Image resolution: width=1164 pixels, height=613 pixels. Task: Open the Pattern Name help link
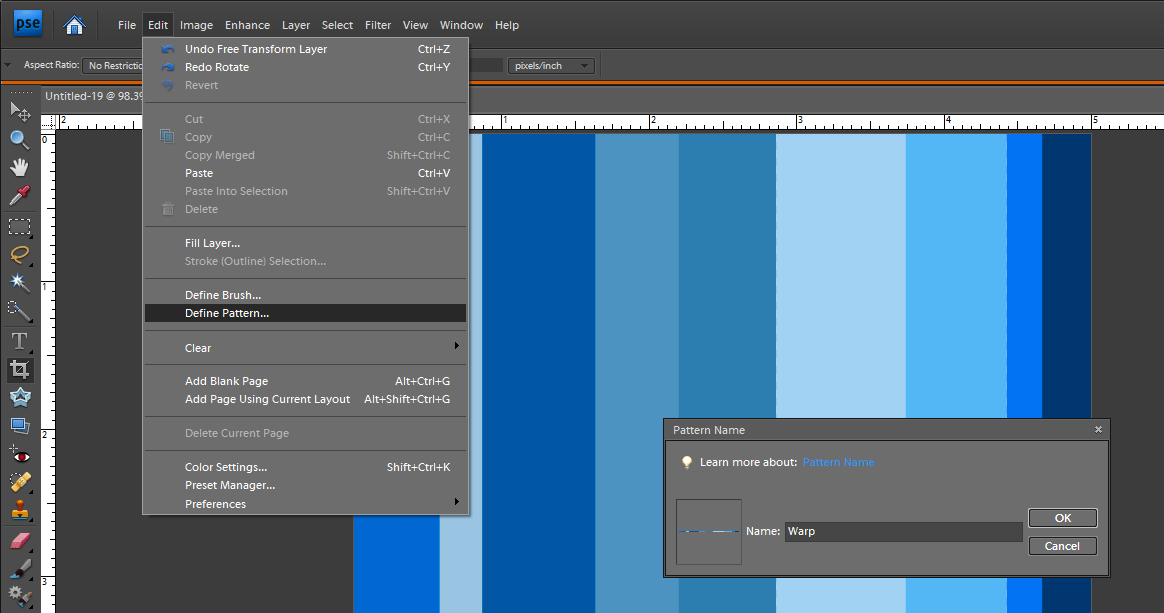[x=838, y=462]
